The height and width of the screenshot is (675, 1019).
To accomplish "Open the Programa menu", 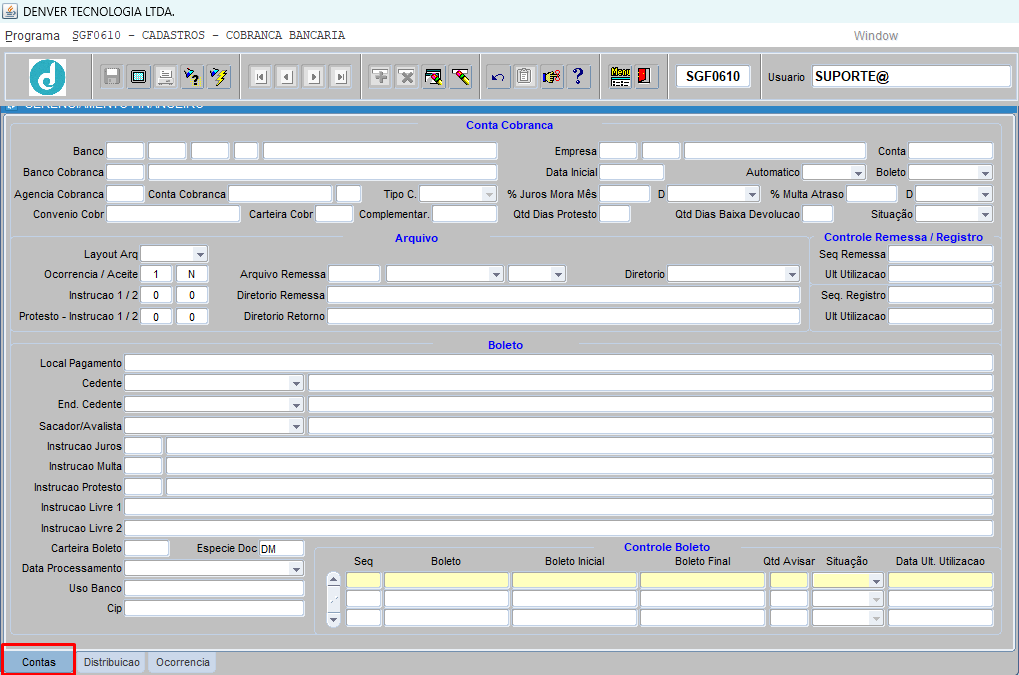I will [32, 36].
